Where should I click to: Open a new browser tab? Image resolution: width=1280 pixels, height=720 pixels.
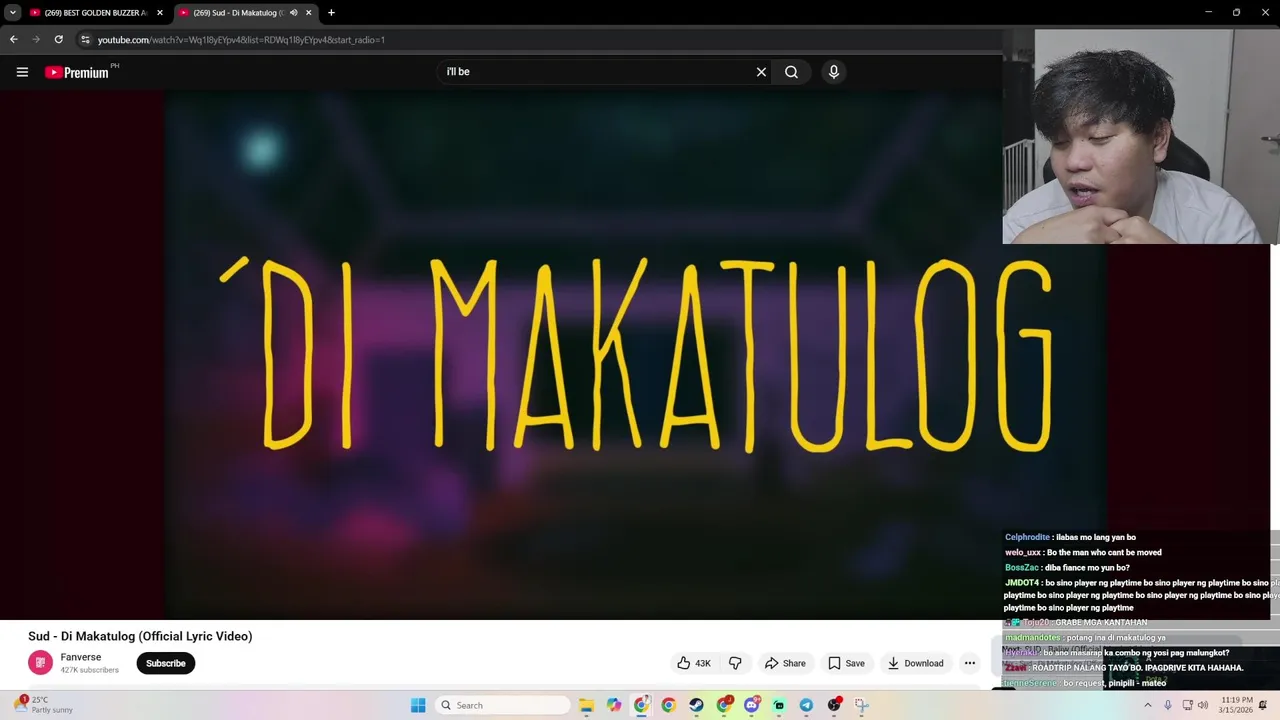[331, 13]
